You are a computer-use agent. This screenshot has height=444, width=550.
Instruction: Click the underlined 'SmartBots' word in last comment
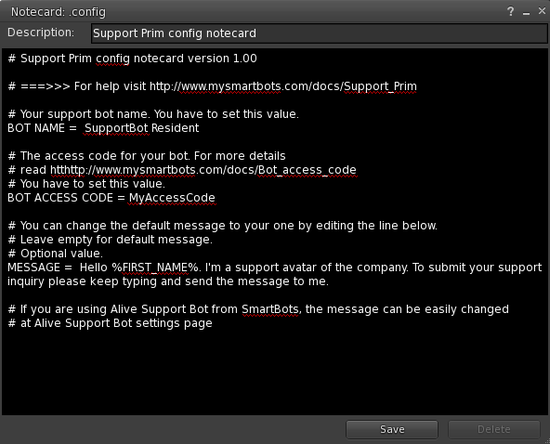(x=270, y=309)
